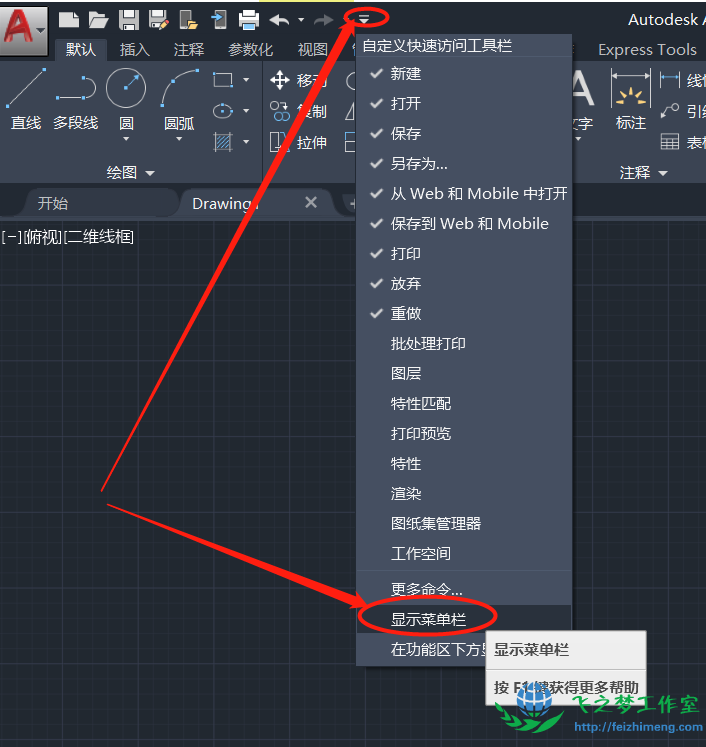The width and height of the screenshot is (706, 747).
Task: Switch to the 插入 ribbon tab
Action: coord(135,49)
